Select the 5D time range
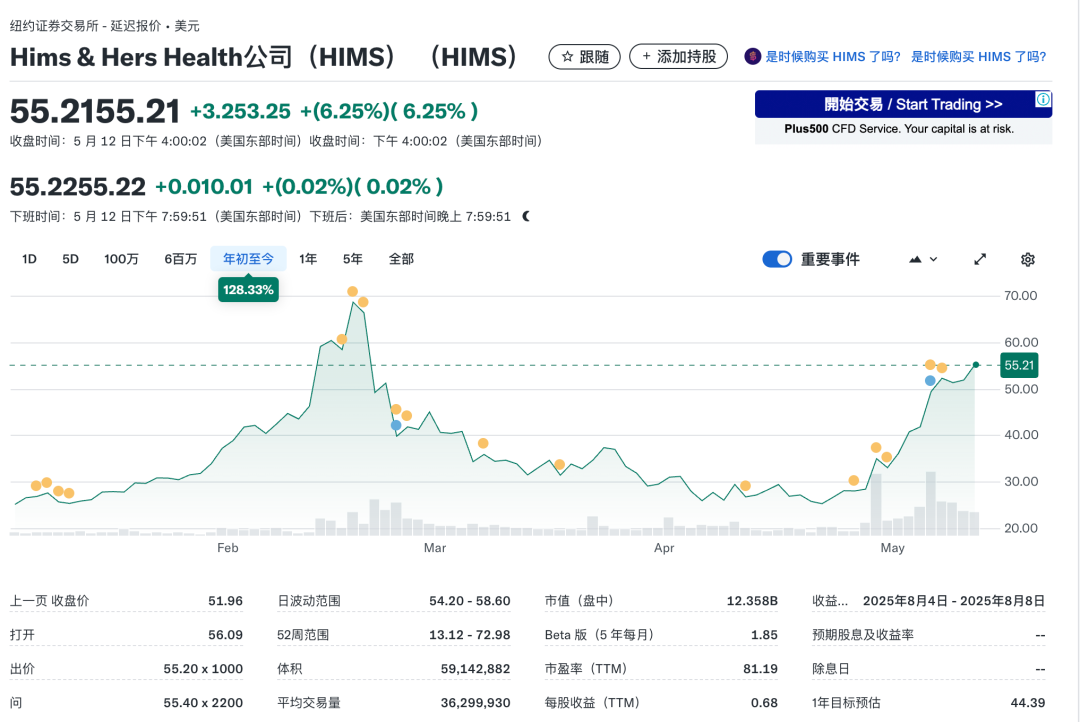This screenshot has width=1080, height=722. pos(70,259)
